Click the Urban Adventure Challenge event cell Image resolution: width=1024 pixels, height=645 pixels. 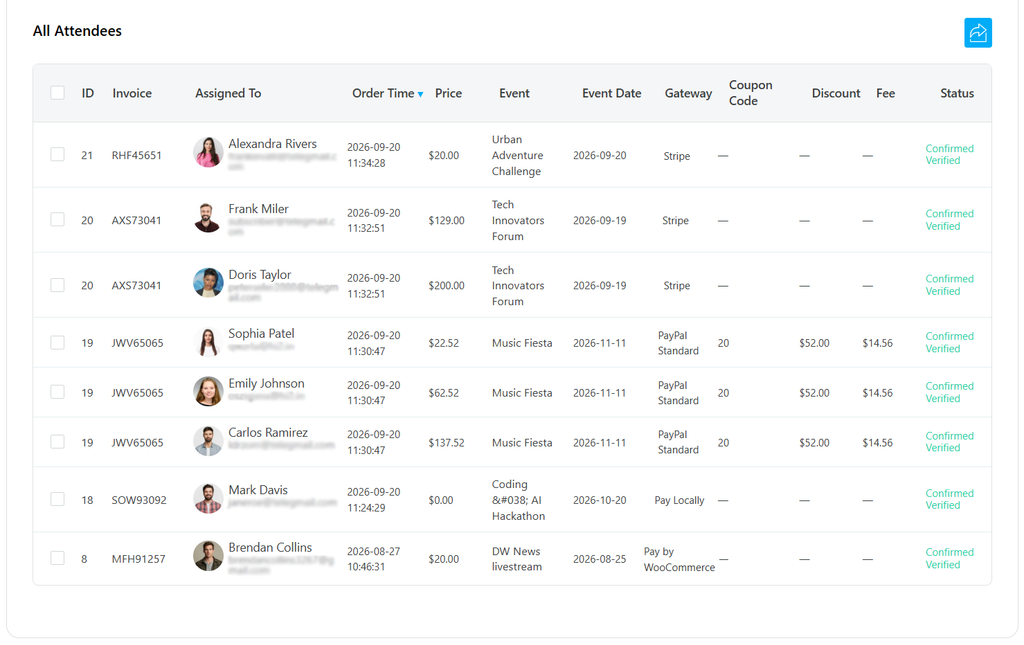point(517,155)
